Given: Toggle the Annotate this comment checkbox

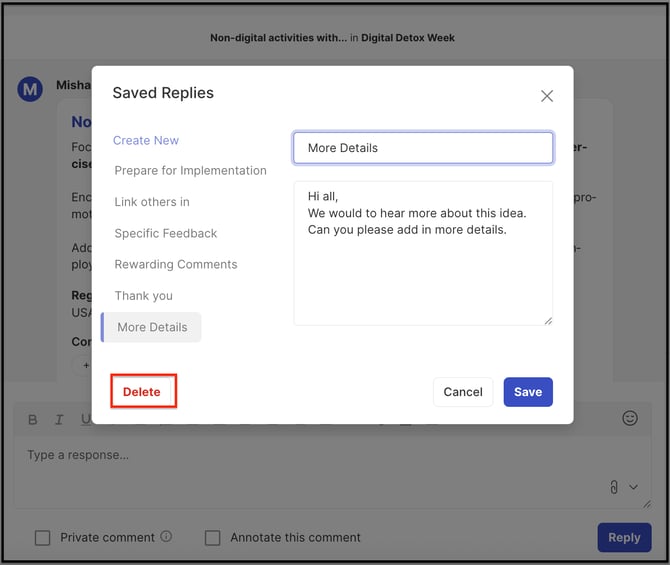Looking at the screenshot, I should 213,538.
